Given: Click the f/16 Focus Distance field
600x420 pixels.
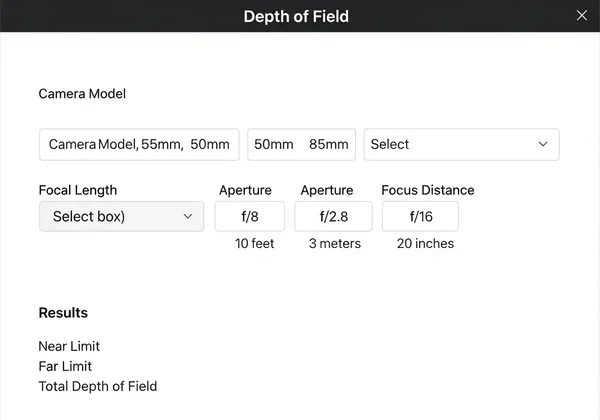Looking at the screenshot, I should pos(421,217).
